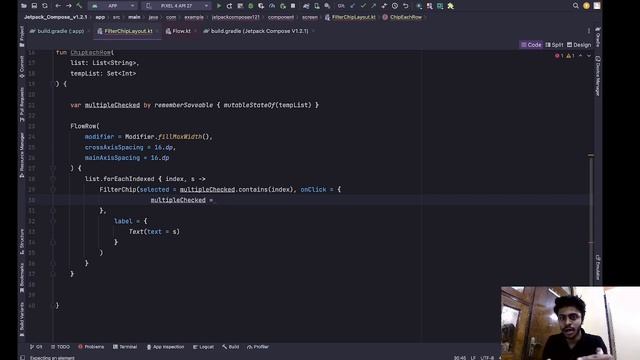Stop the running app with the stop icon

pos(293,6)
